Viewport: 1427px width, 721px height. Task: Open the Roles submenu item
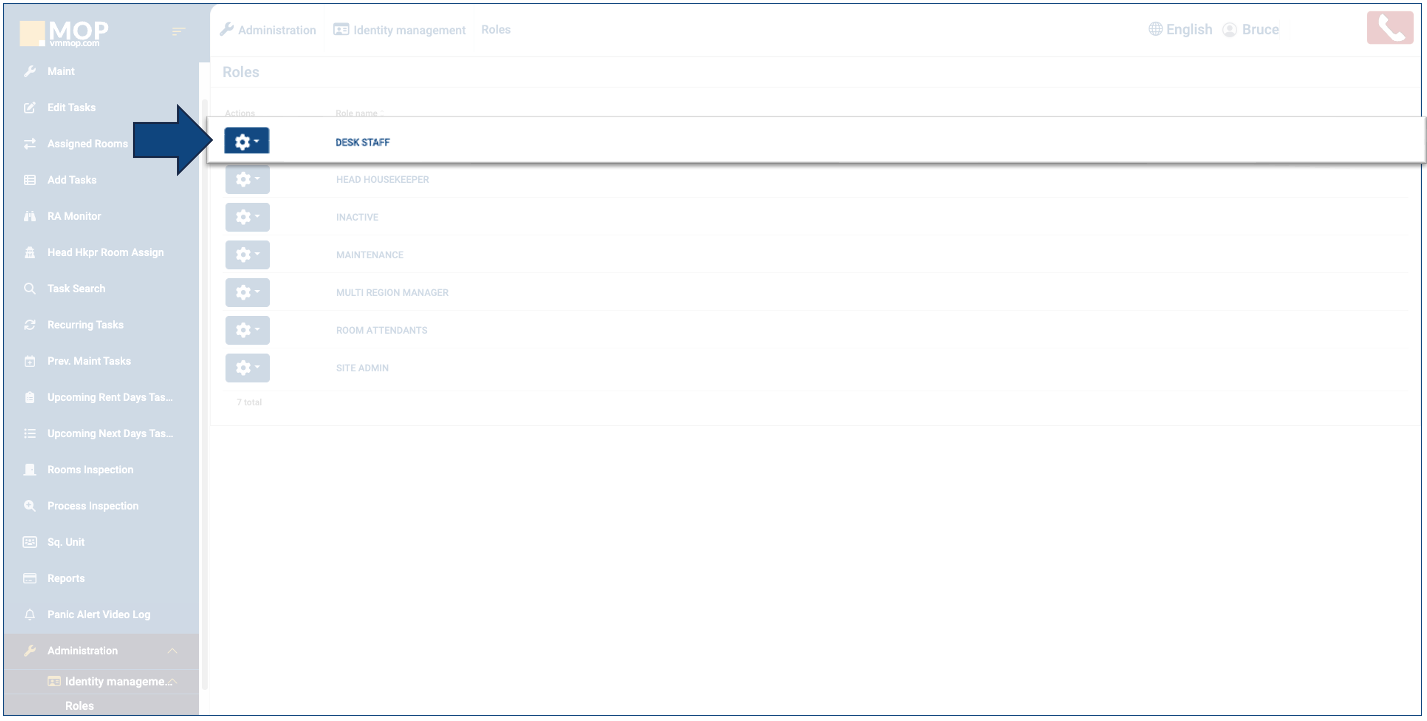79,706
